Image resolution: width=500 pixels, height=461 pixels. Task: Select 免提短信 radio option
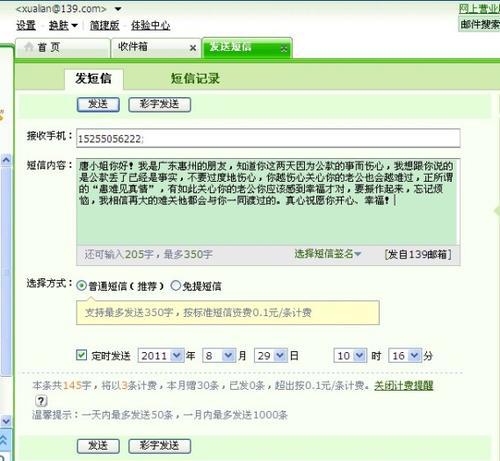[x=175, y=285]
